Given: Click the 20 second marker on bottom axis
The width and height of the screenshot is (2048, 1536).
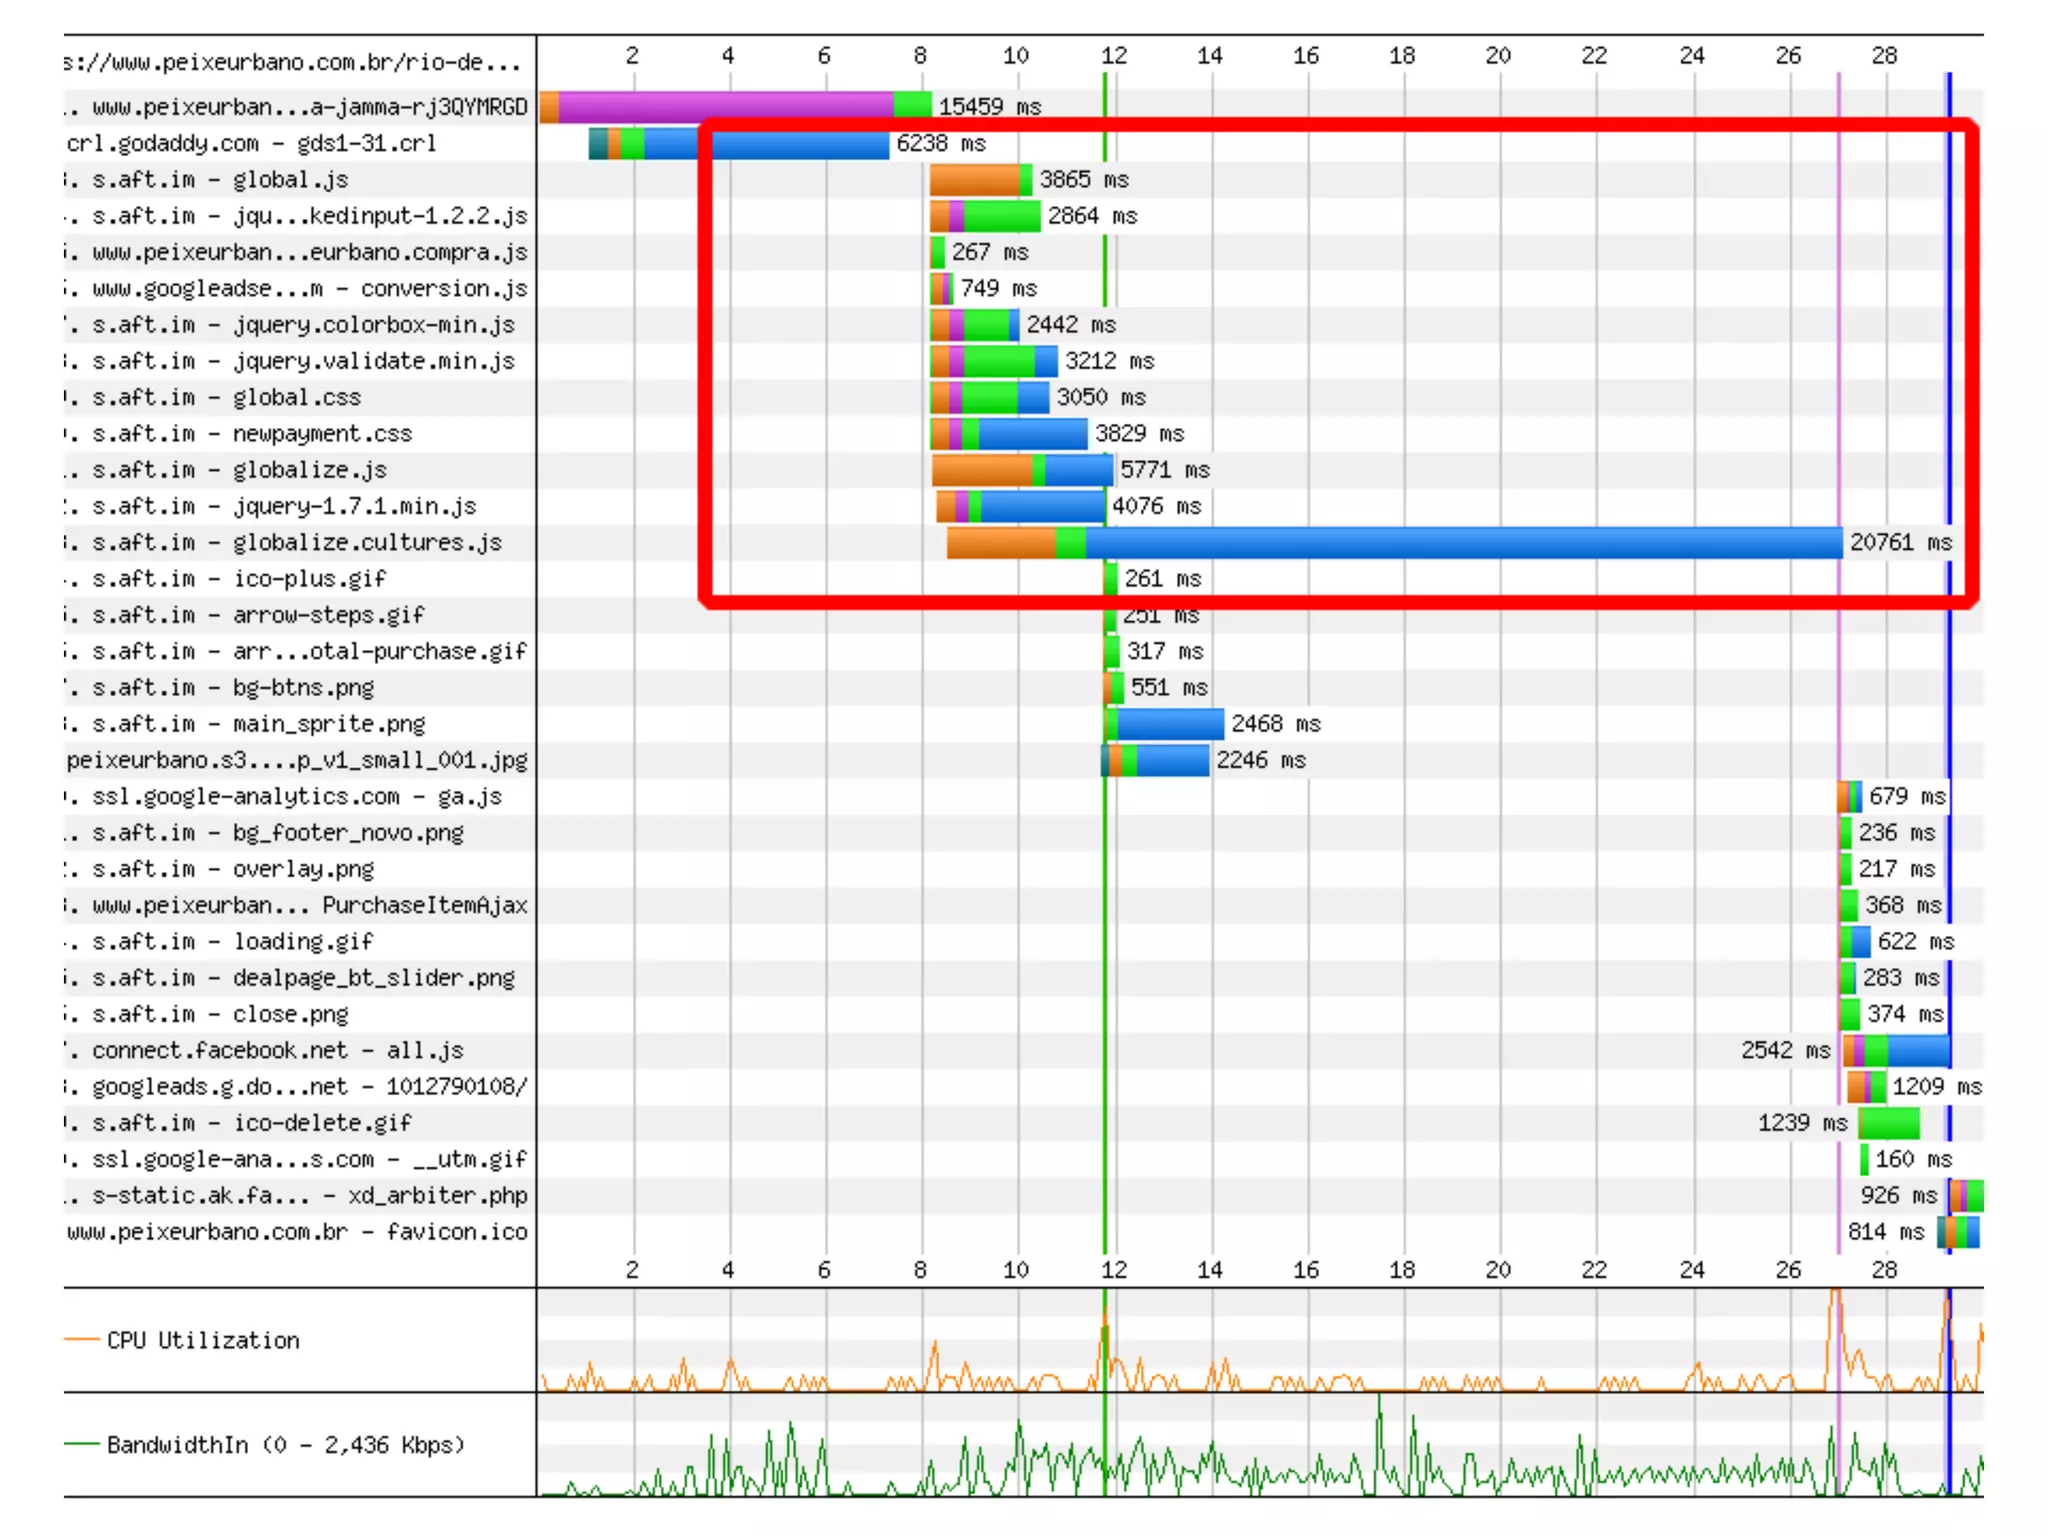Looking at the screenshot, I should [x=1497, y=1270].
